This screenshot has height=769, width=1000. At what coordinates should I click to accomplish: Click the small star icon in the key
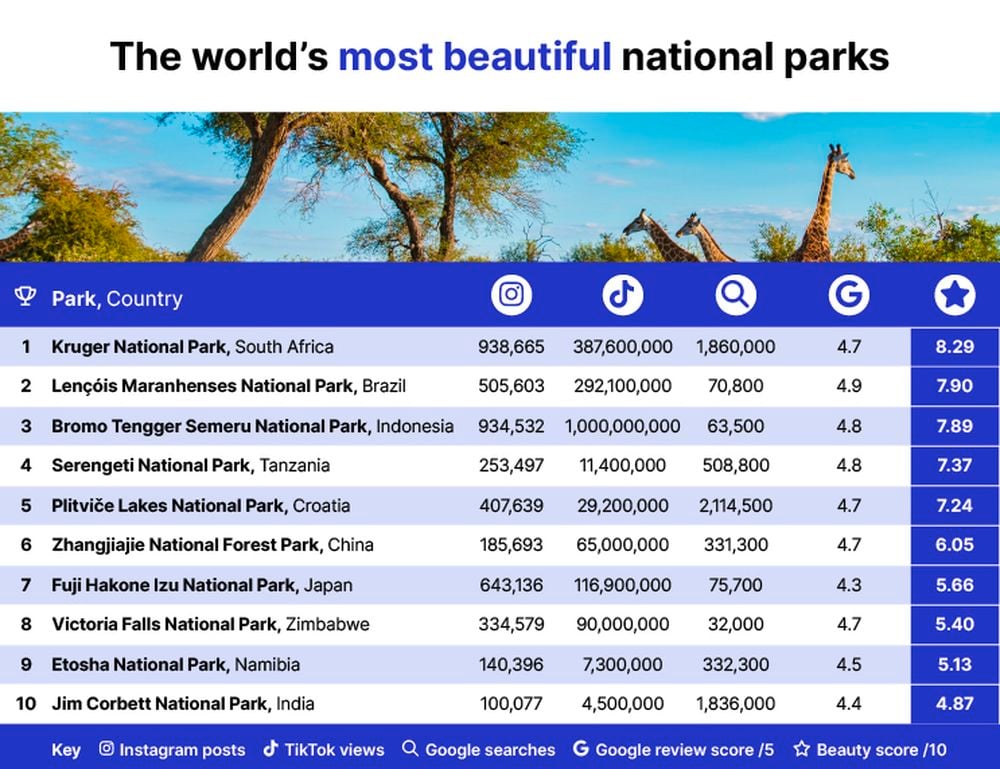pos(802,749)
